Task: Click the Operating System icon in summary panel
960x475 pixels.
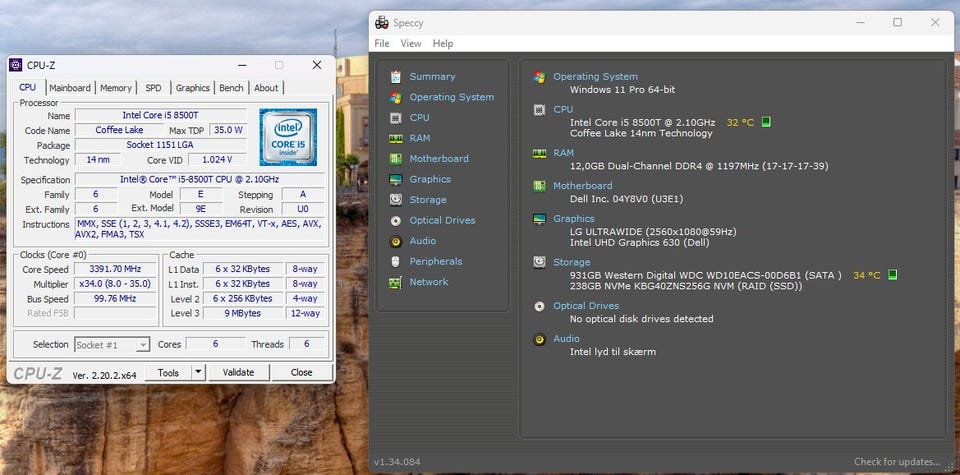Action: click(x=539, y=77)
